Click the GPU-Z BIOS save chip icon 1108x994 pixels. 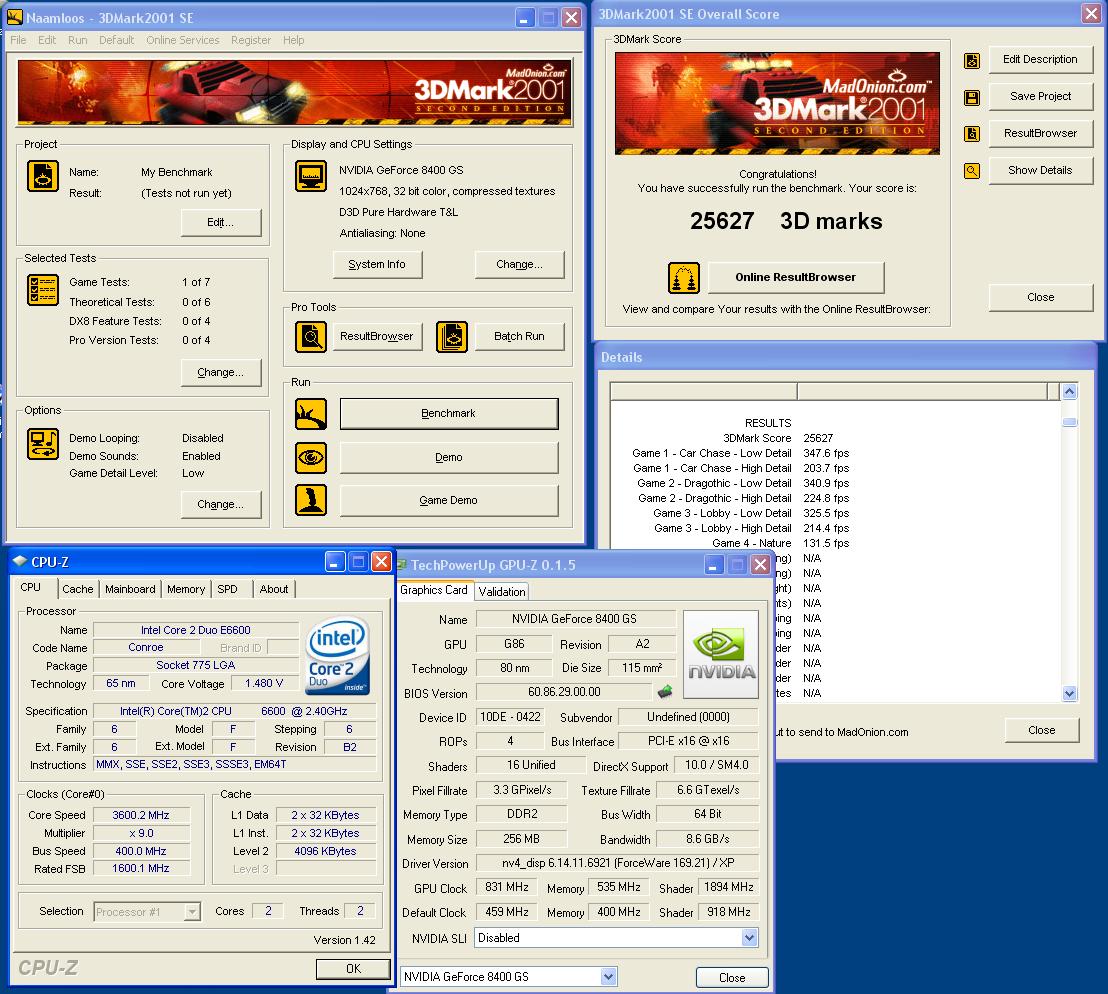point(665,691)
